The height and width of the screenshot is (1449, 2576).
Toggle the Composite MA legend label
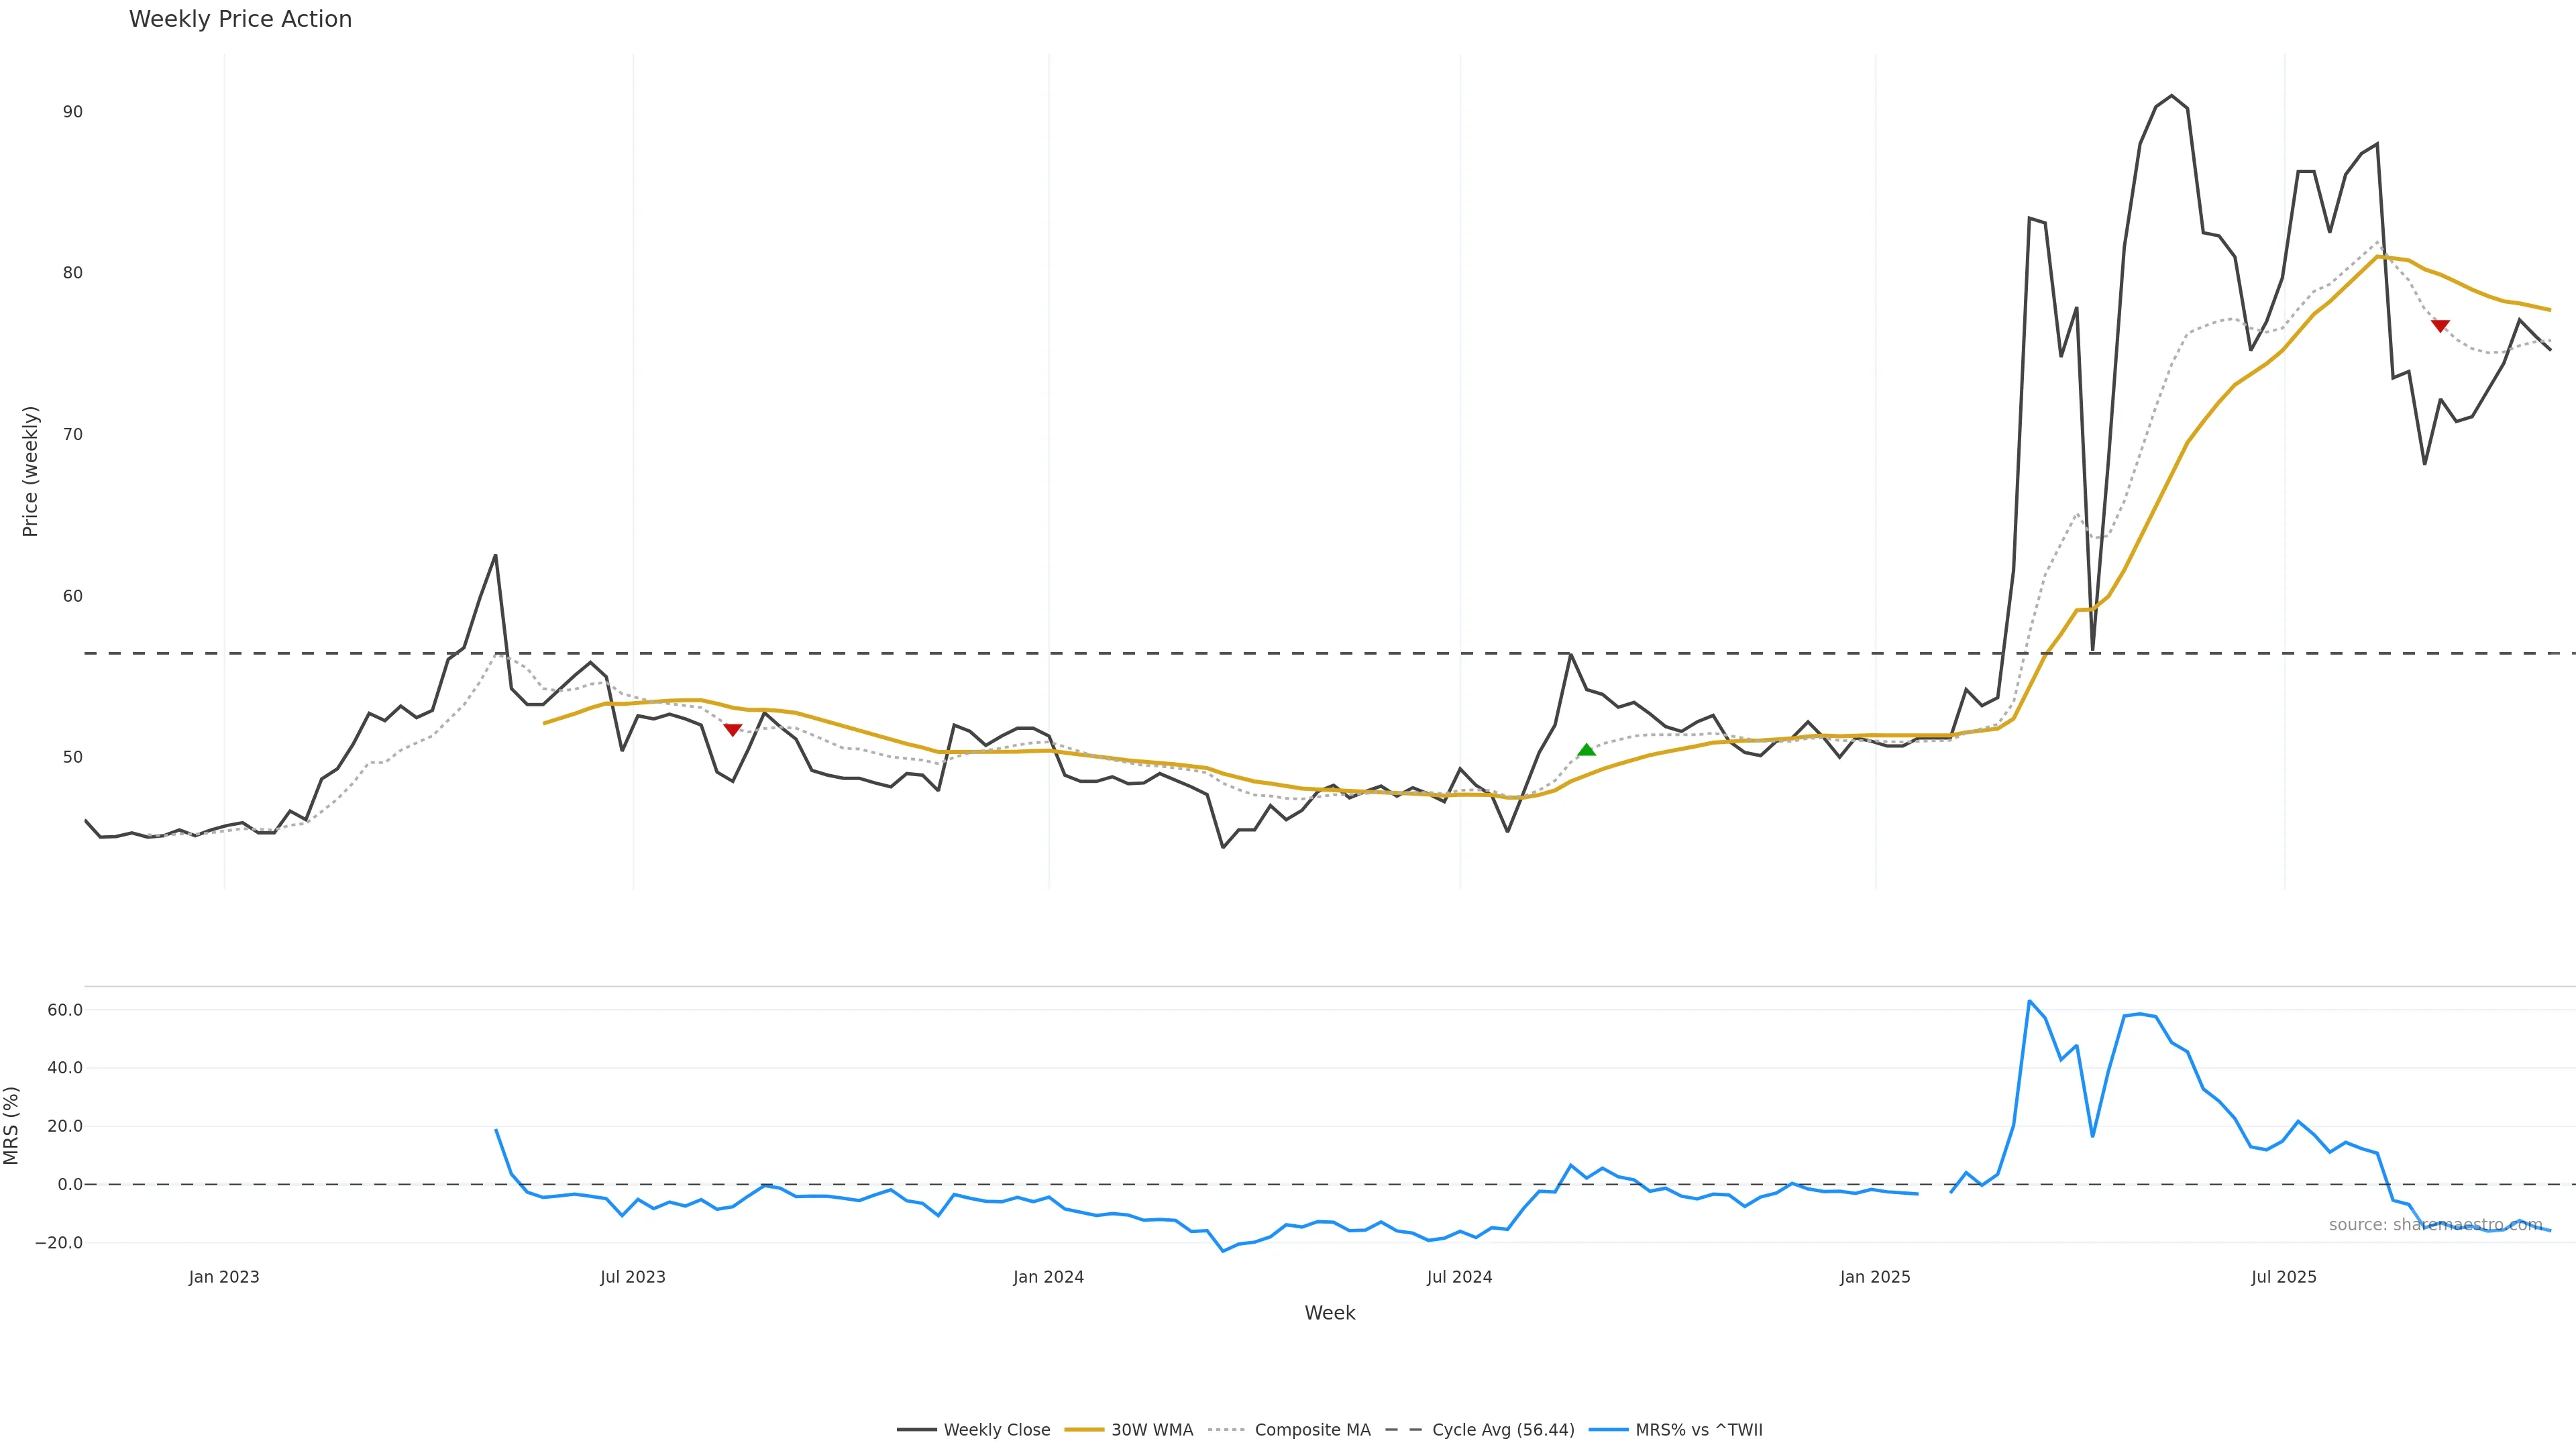click(x=1312, y=1430)
